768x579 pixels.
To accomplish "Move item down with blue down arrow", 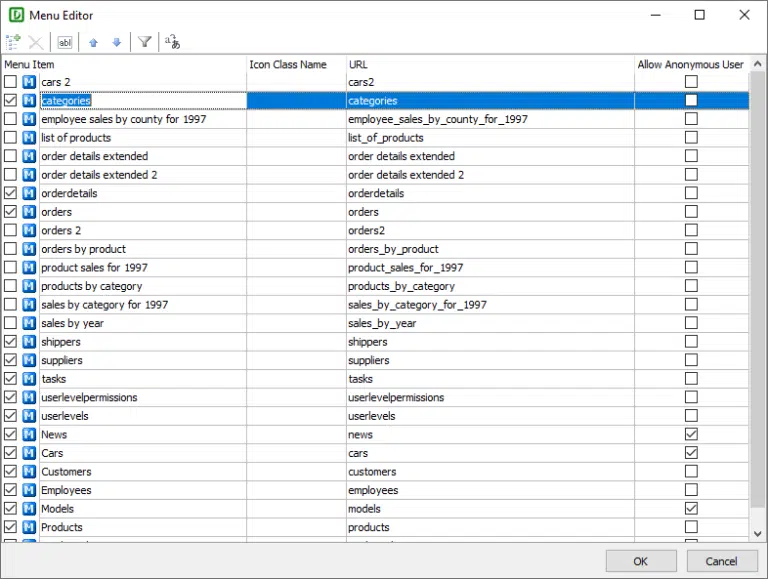I will click(x=117, y=43).
